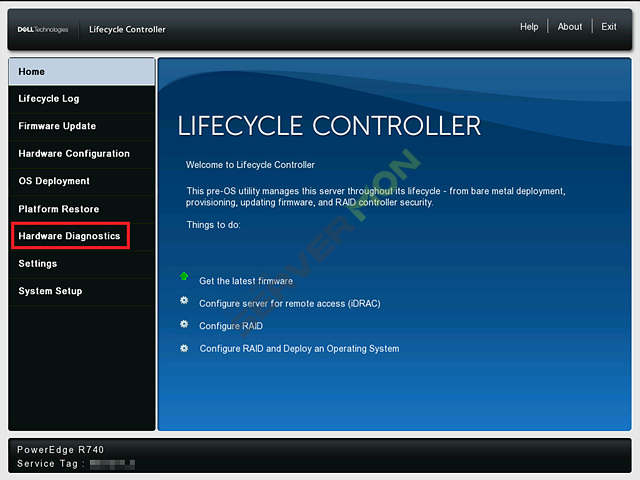Click the Service Tag label
This screenshot has height=480, width=640.
pos(51,464)
